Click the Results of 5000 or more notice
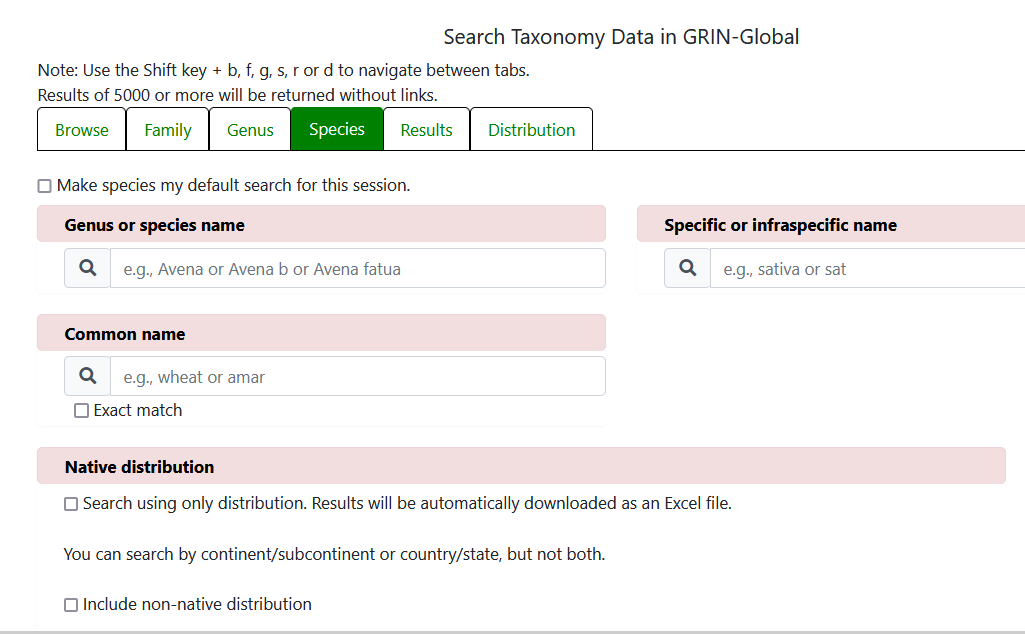 tap(237, 95)
